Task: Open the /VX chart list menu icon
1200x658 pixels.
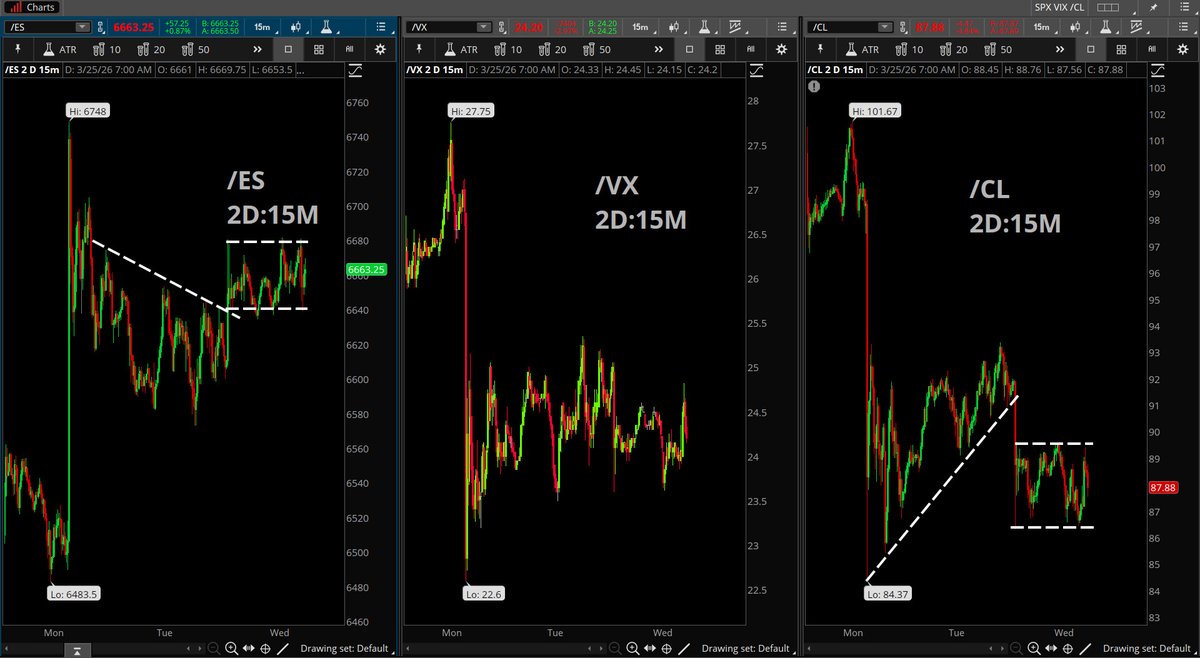Action: pyautogui.click(x=782, y=27)
